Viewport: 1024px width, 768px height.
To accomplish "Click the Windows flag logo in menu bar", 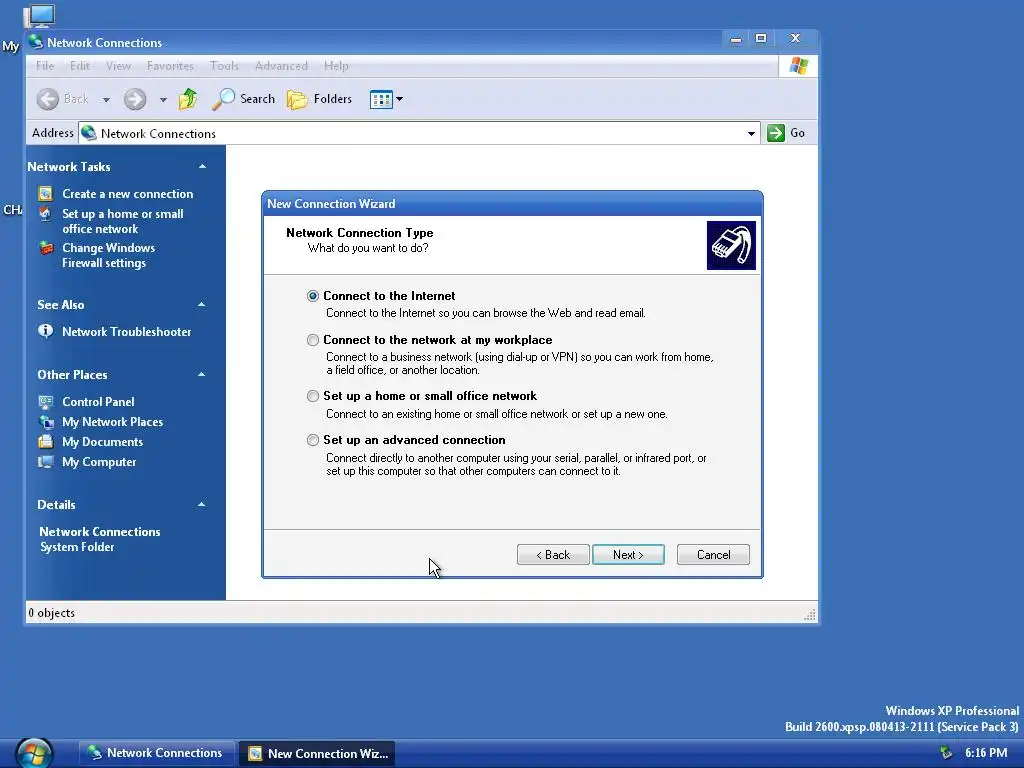I will 799,66.
